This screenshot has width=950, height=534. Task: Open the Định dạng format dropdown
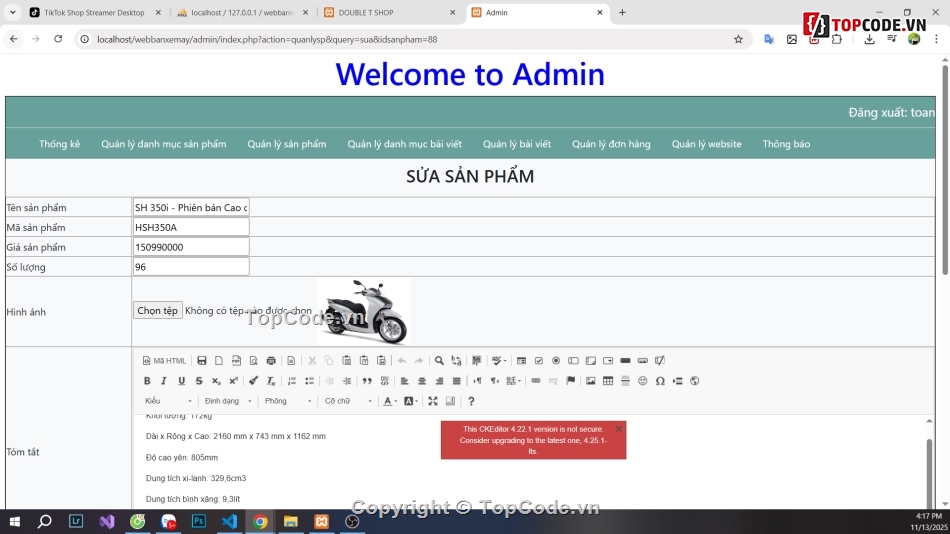[x=228, y=401]
